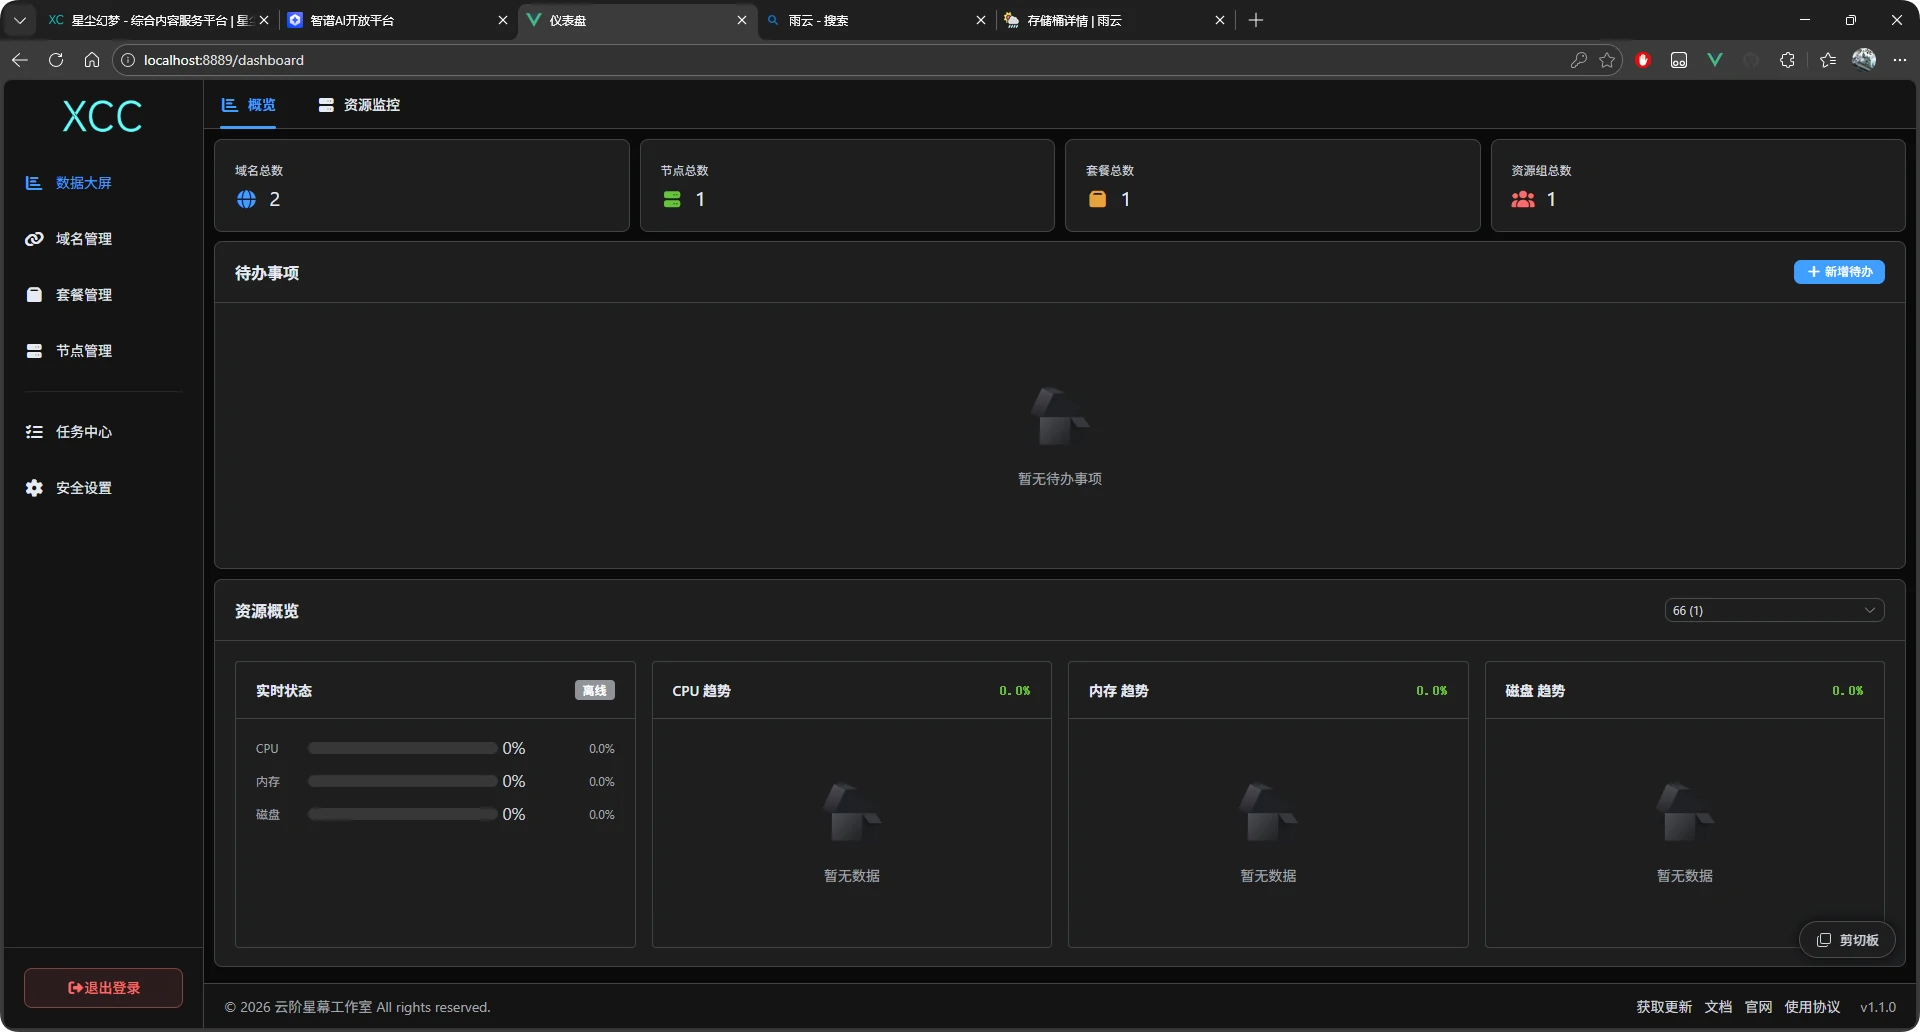This screenshot has width=1920, height=1032.
Task: Click the 退出登录 button
Action: coord(103,988)
